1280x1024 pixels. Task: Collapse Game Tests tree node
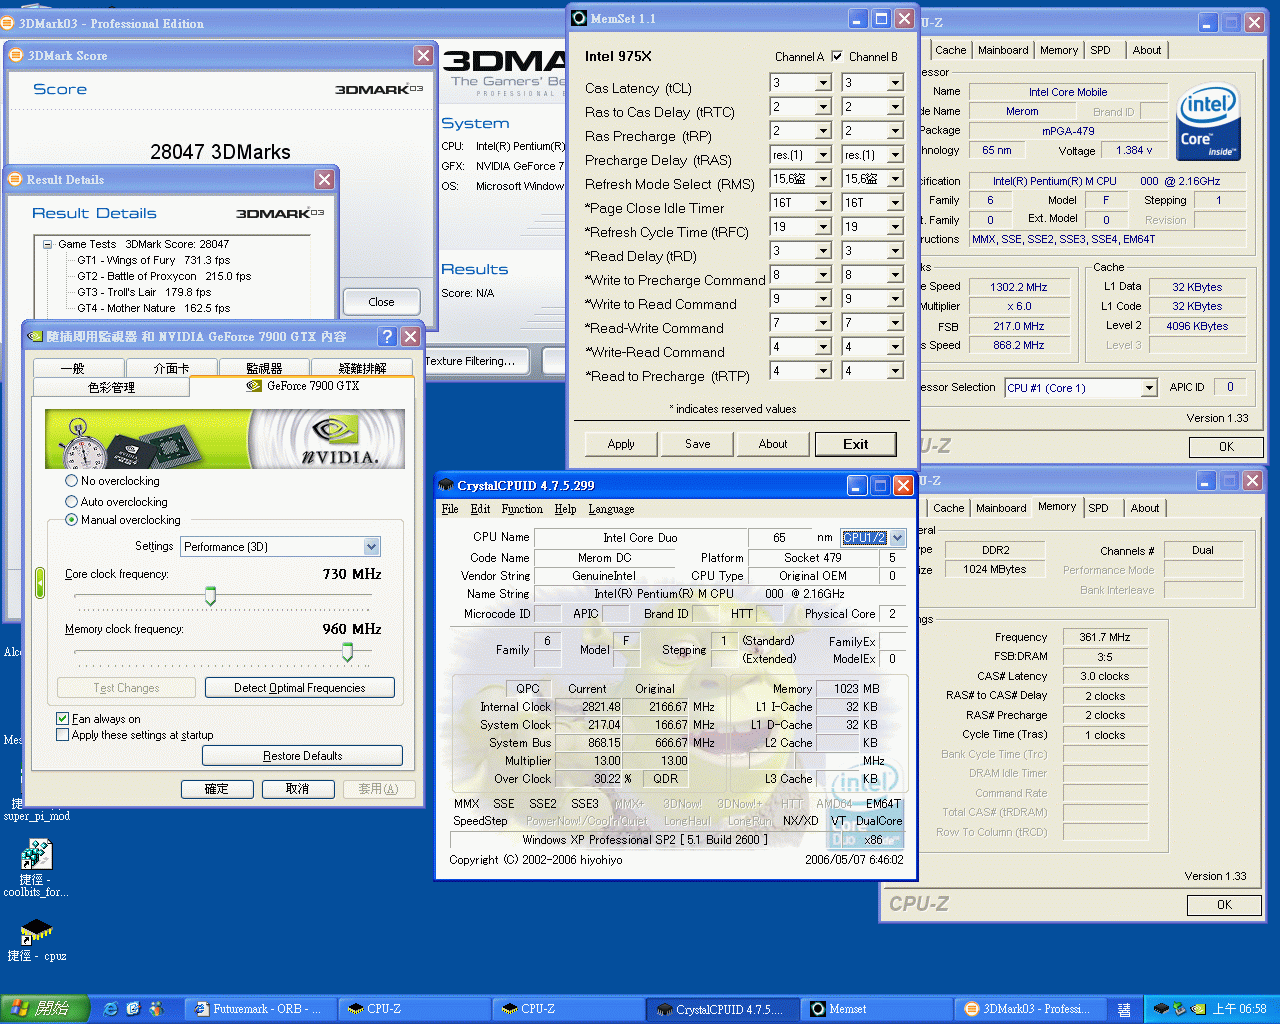[x=47, y=244]
